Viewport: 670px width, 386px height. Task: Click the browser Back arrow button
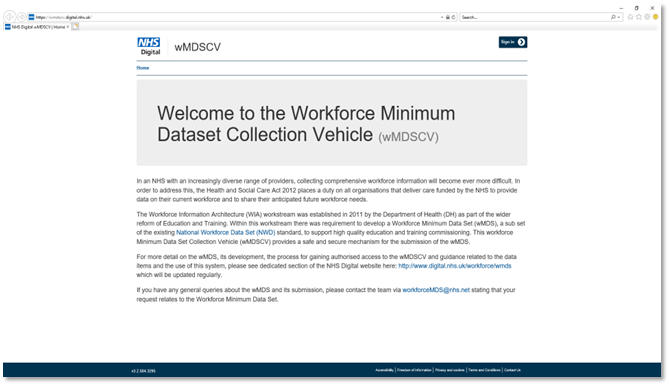coord(10,17)
